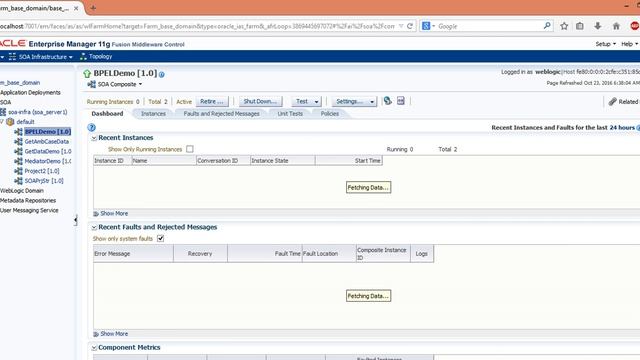
Task: Click the Fault Location column header
Action: pyautogui.click(x=329, y=253)
